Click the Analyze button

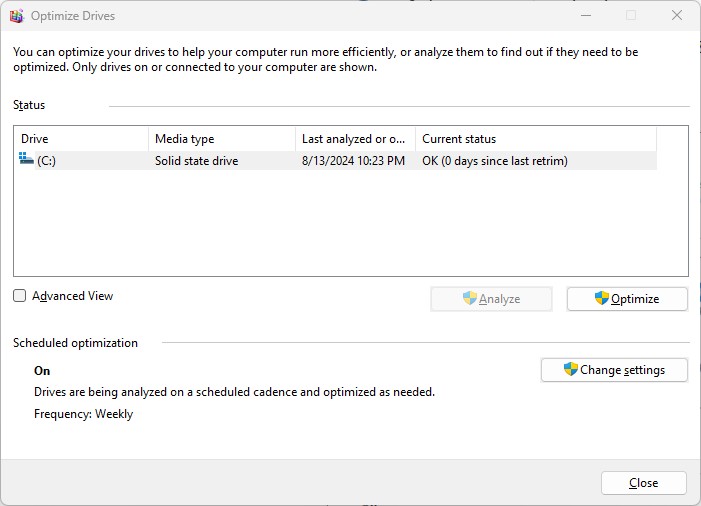[x=490, y=299]
